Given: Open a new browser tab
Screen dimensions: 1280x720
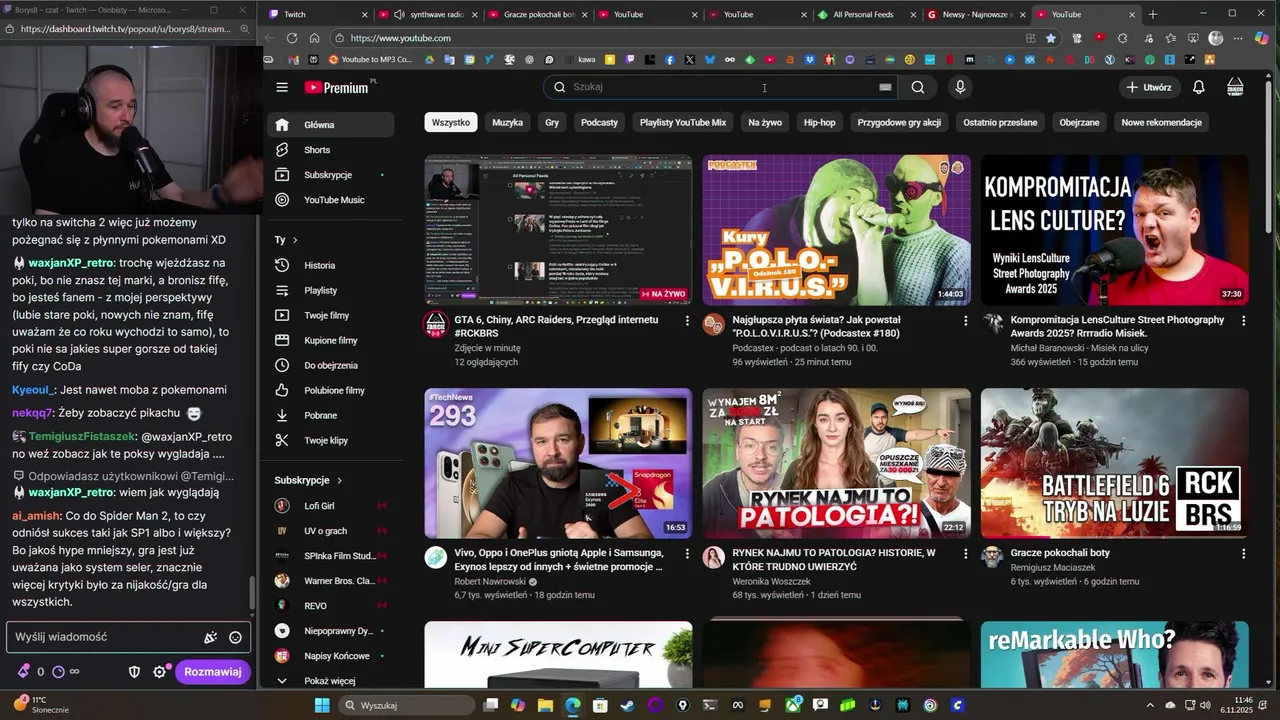Looking at the screenshot, I should point(1153,14).
